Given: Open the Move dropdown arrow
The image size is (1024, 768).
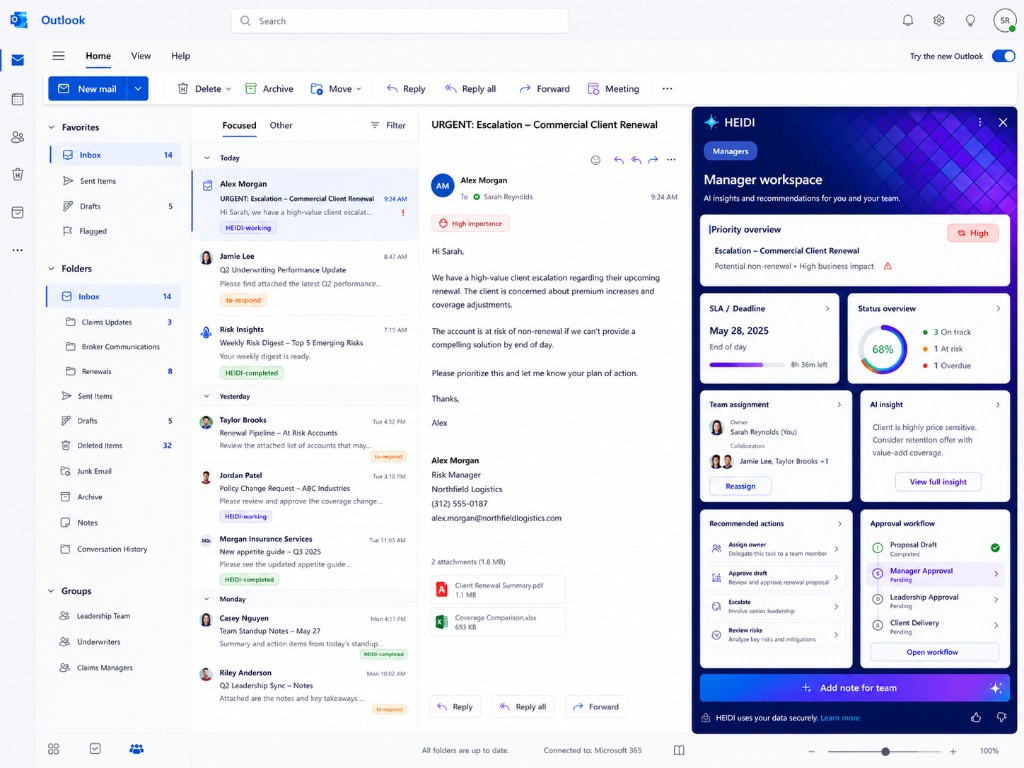Looking at the screenshot, I should (359, 89).
